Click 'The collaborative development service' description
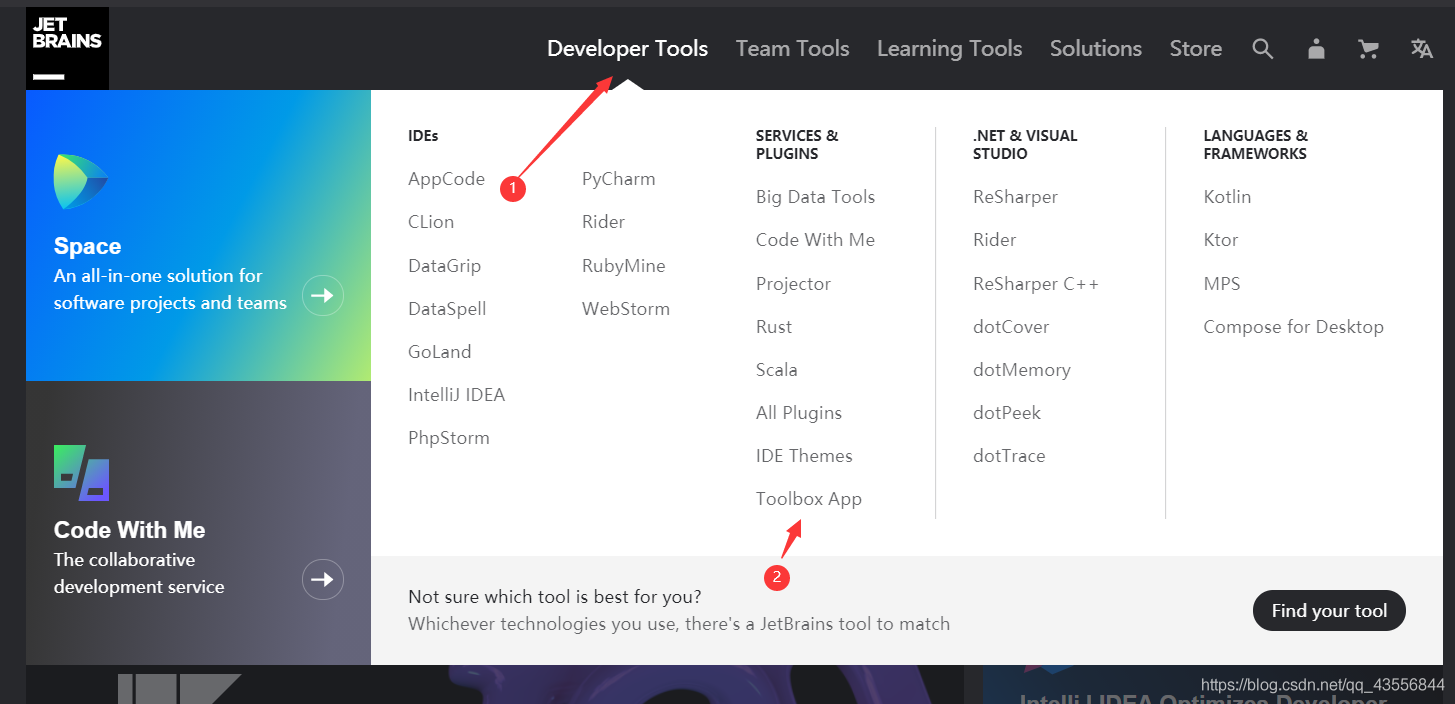1455x704 pixels. pyautogui.click(x=139, y=573)
